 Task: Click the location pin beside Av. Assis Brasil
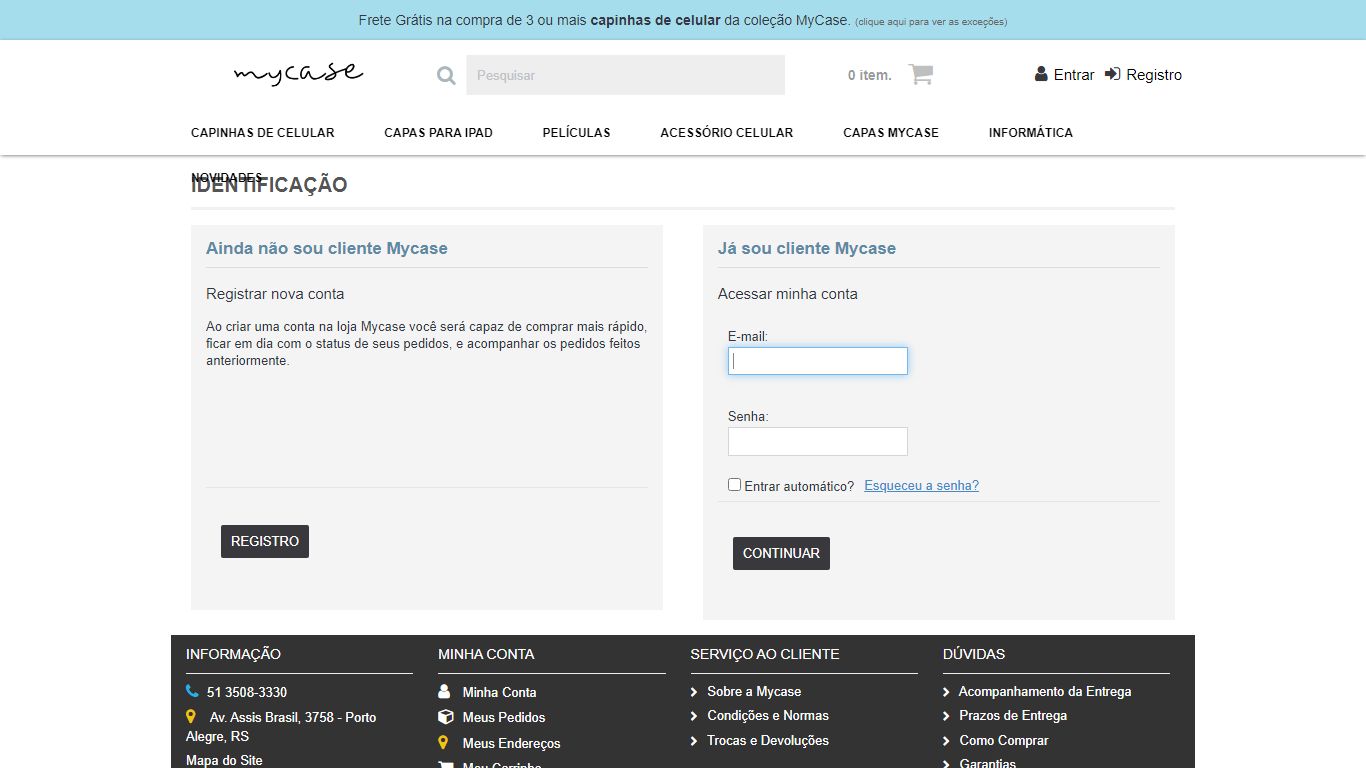tap(193, 716)
